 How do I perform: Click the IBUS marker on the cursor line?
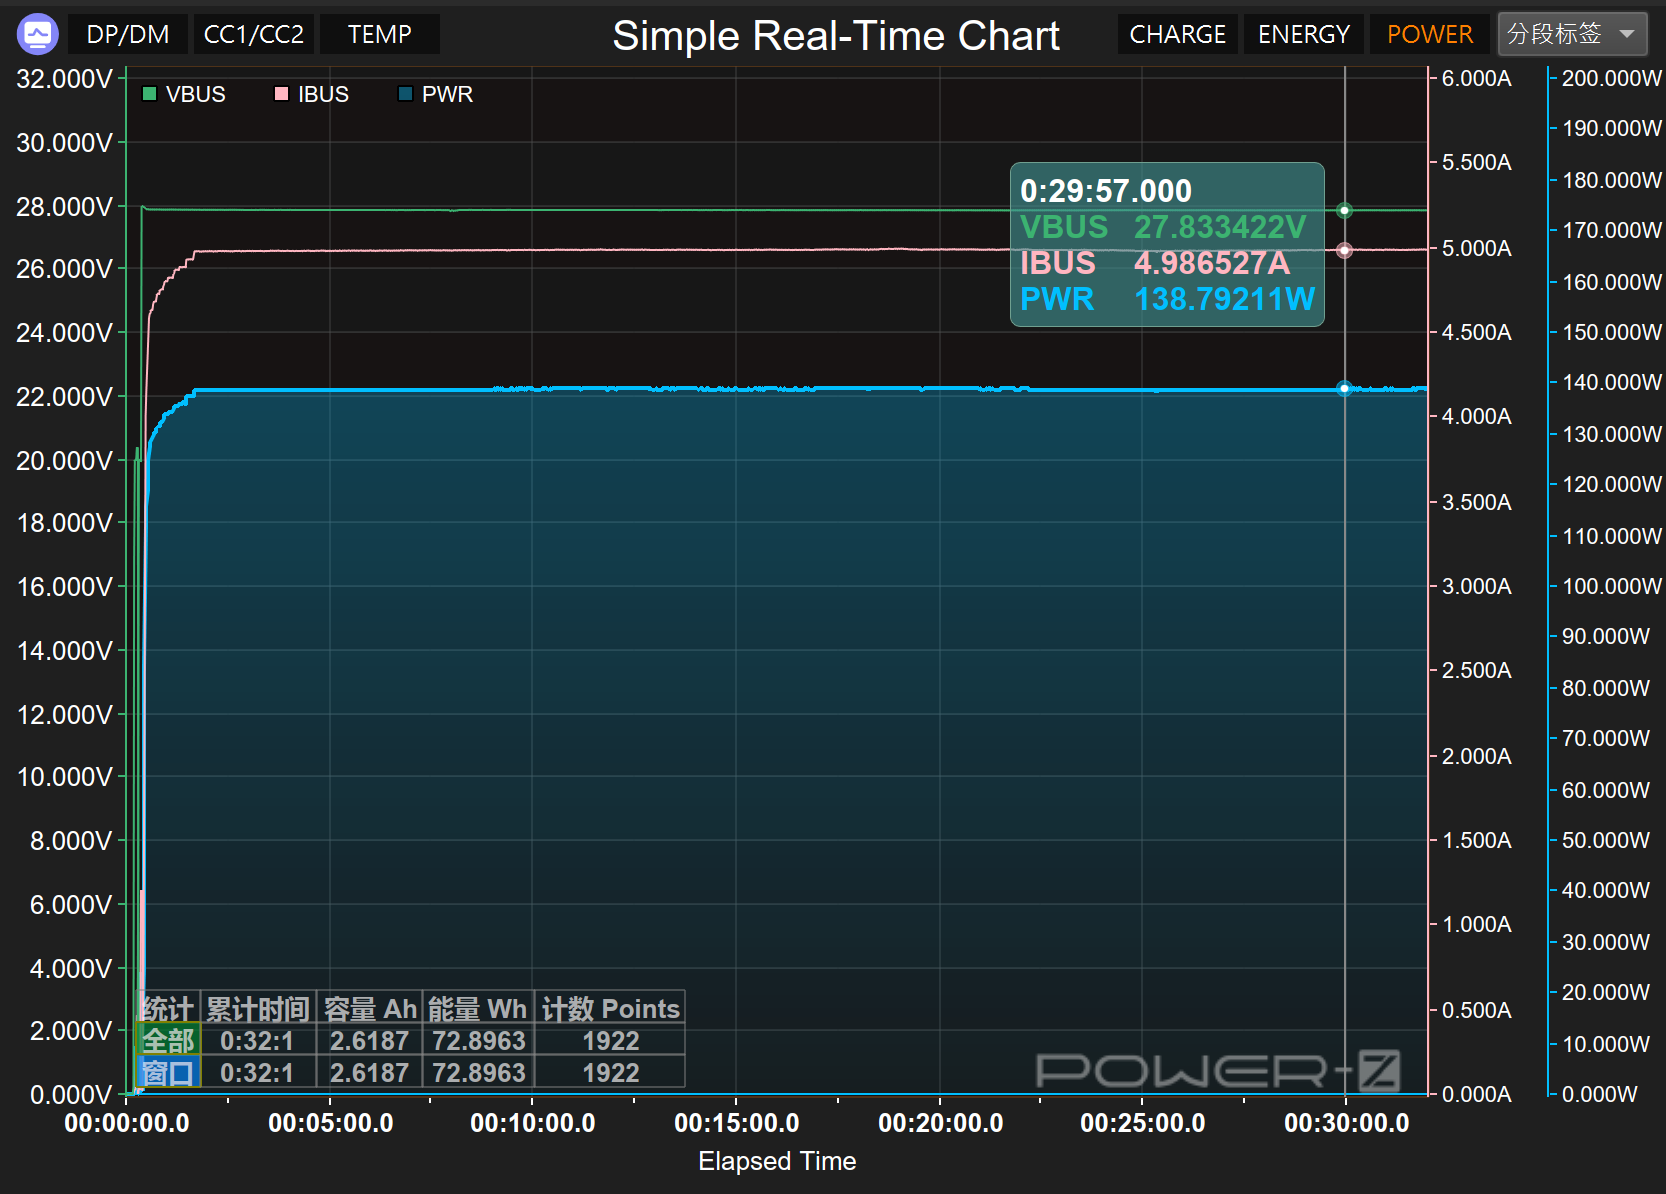point(1344,250)
